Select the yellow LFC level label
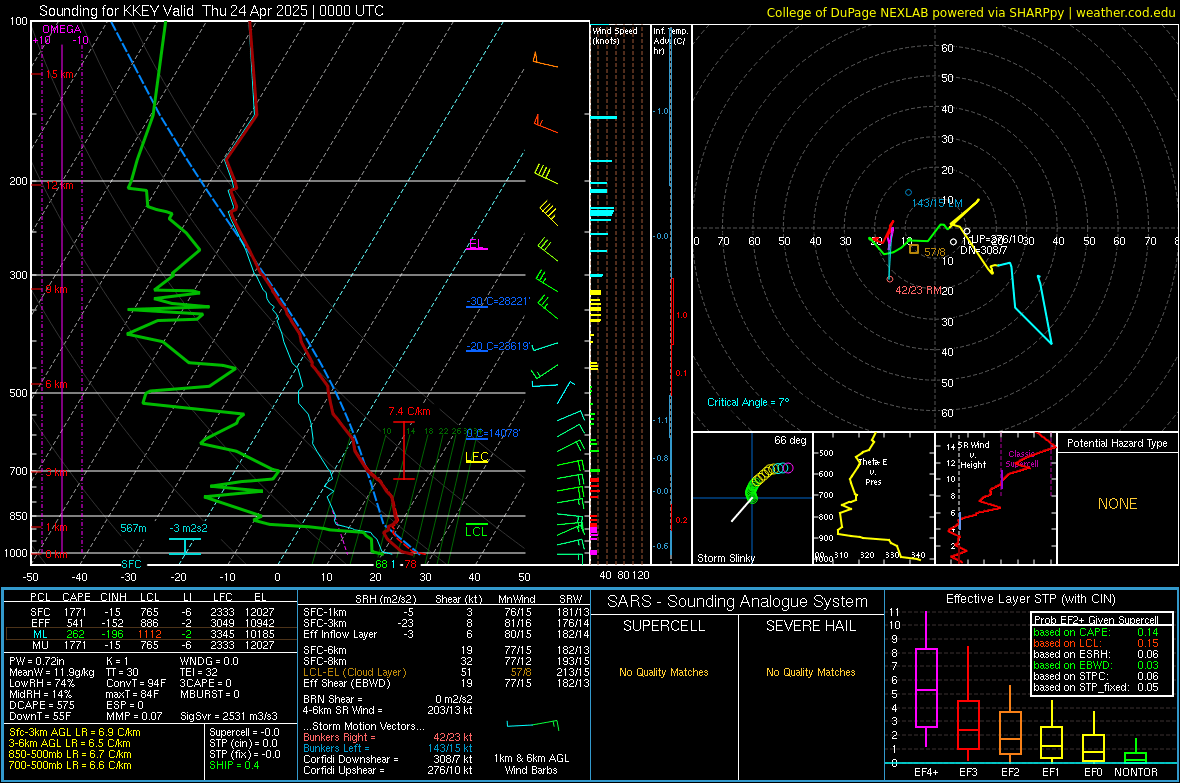Screen dimensions: 1180x783 (476, 456)
